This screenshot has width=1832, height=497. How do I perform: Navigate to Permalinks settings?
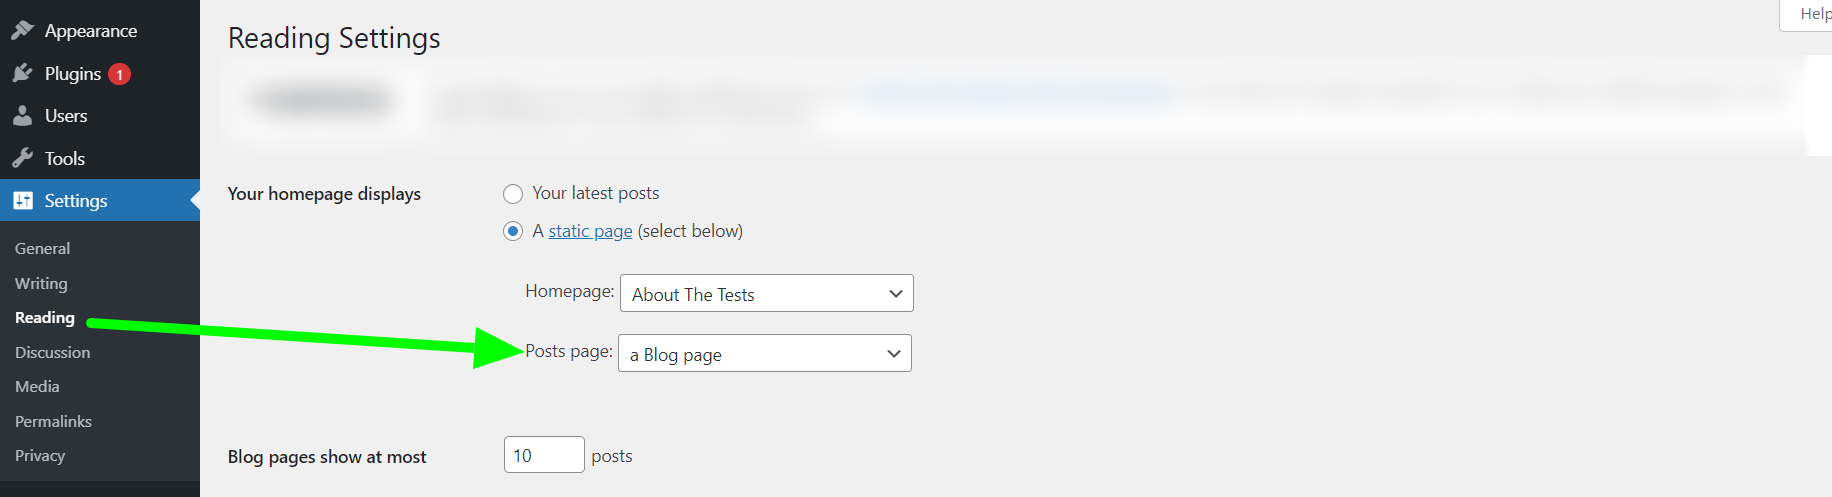(53, 421)
